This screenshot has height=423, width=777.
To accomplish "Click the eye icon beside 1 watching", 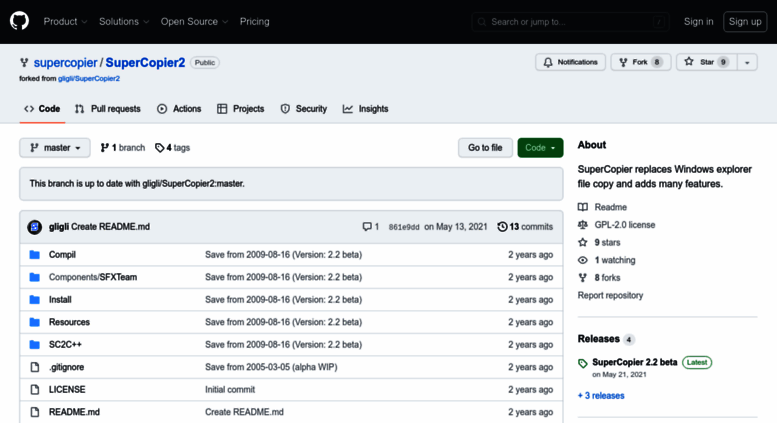I will coord(583,260).
